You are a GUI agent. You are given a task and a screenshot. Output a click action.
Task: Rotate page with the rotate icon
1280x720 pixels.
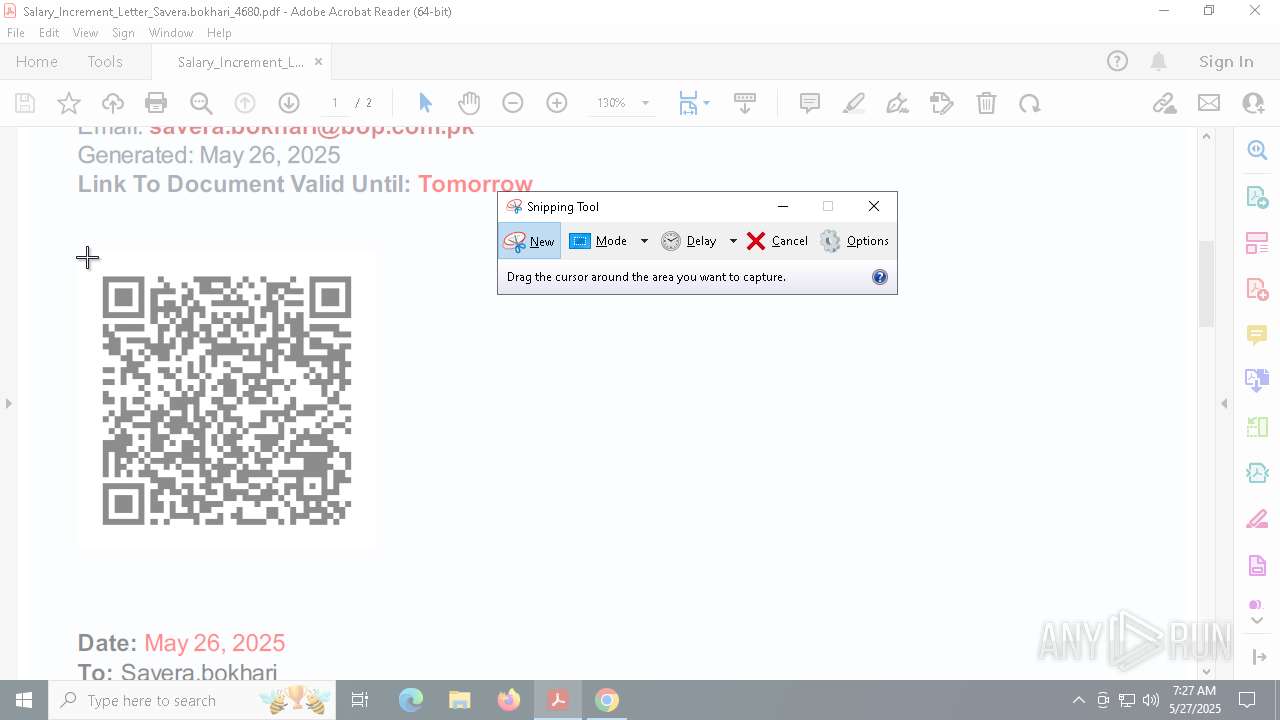tap(1030, 103)
